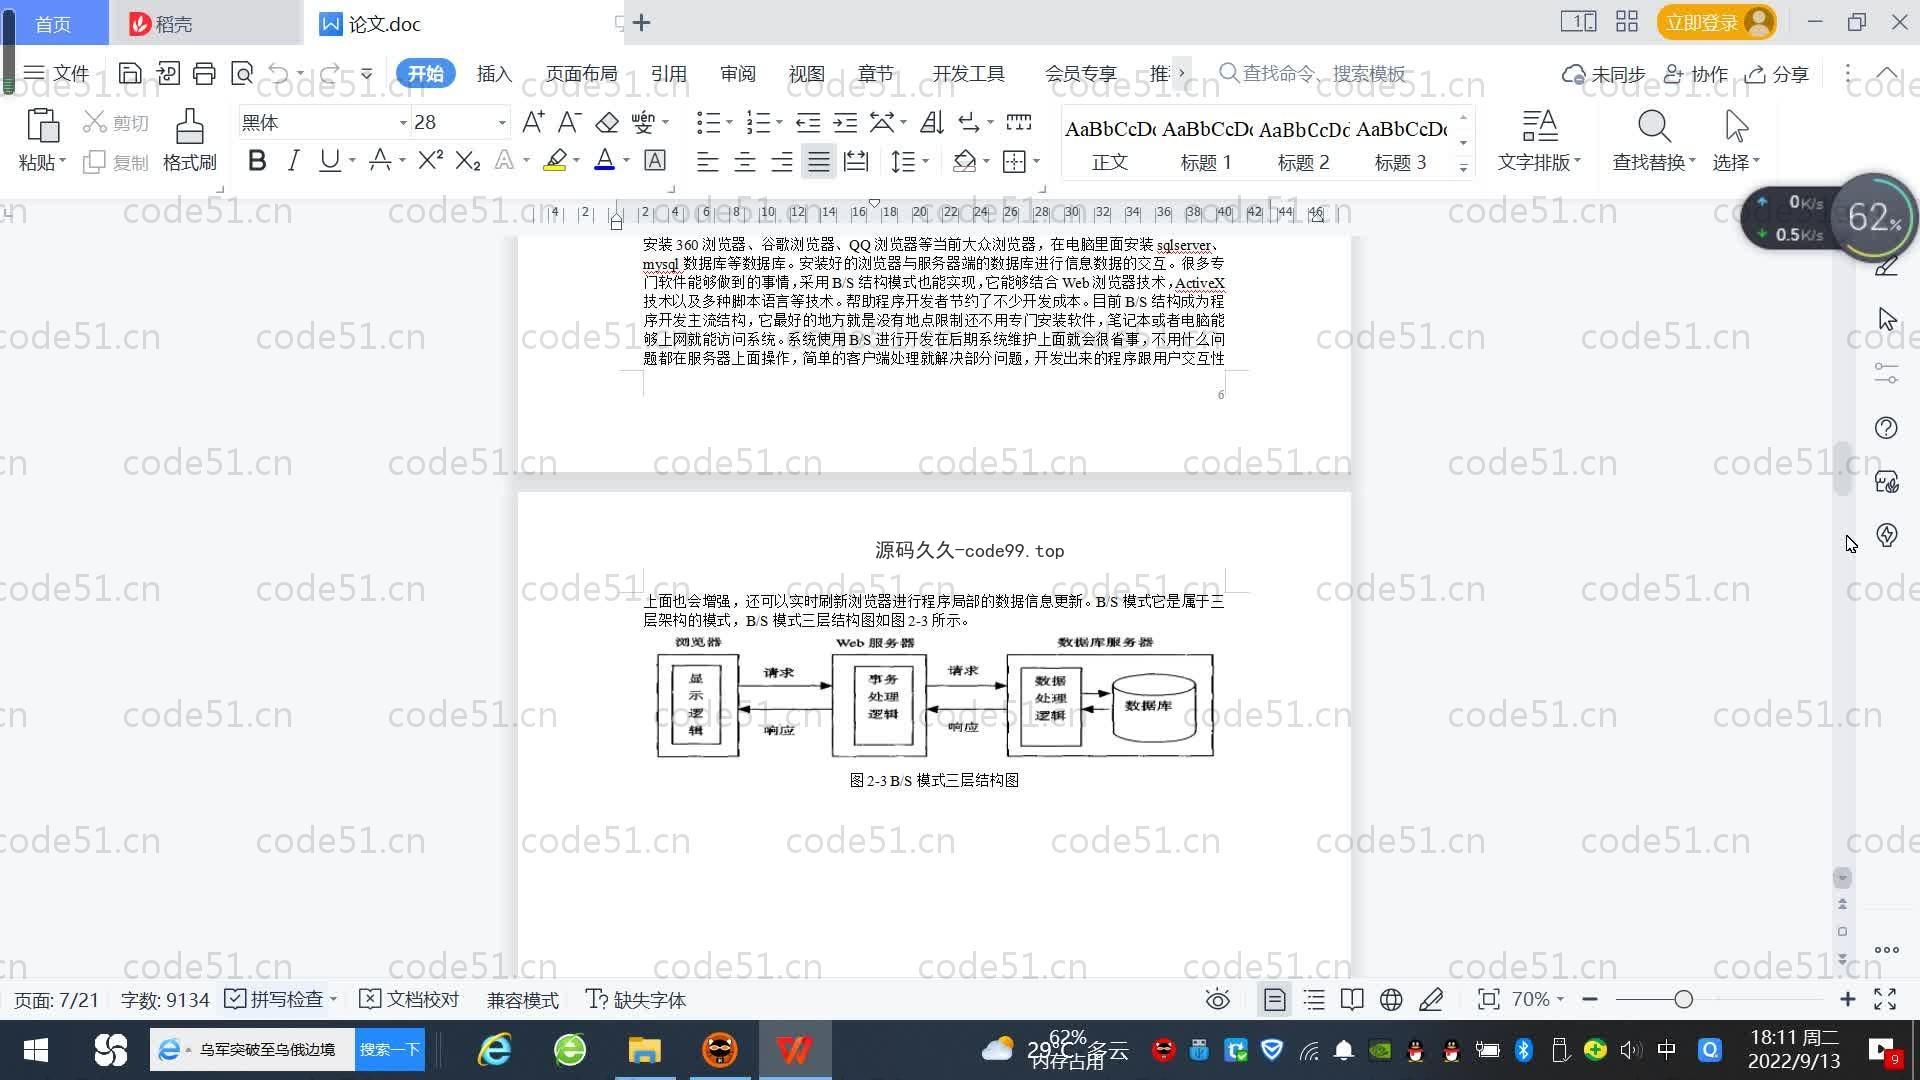Set center text alignment
The image size is (1920, 1080).
744,161
